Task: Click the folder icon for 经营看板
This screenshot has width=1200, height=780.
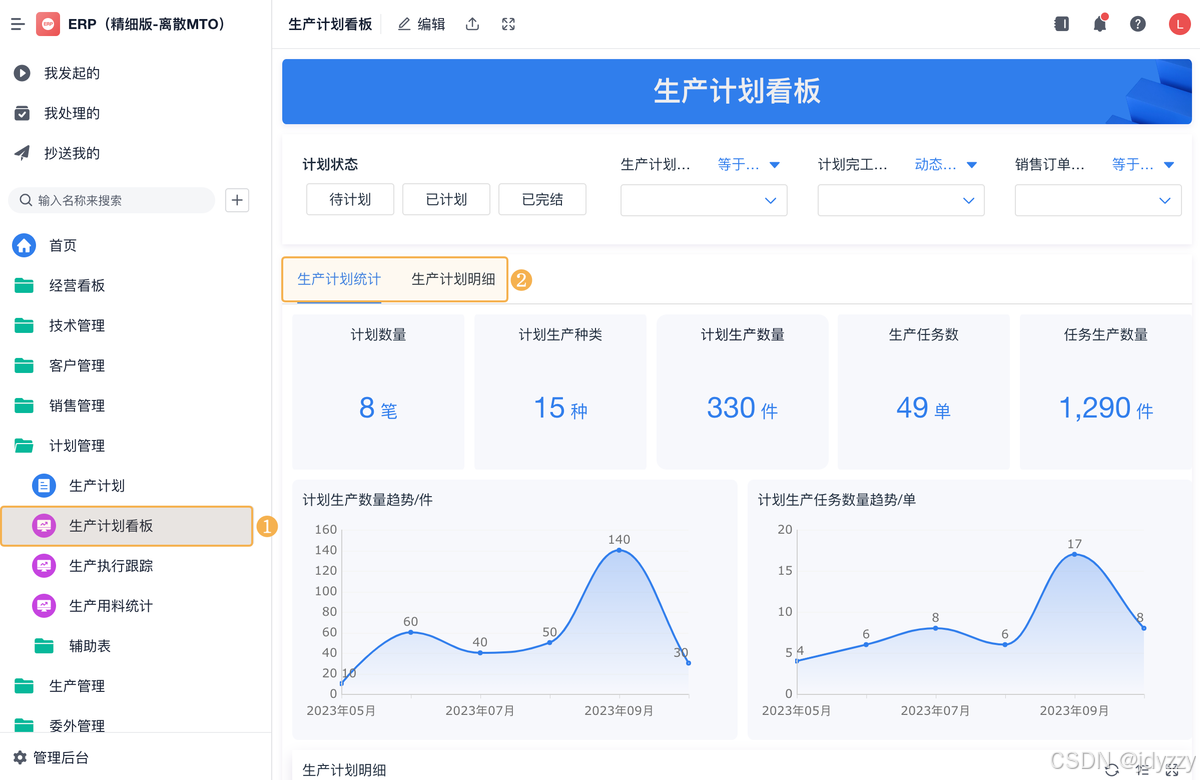Action: 24,286
